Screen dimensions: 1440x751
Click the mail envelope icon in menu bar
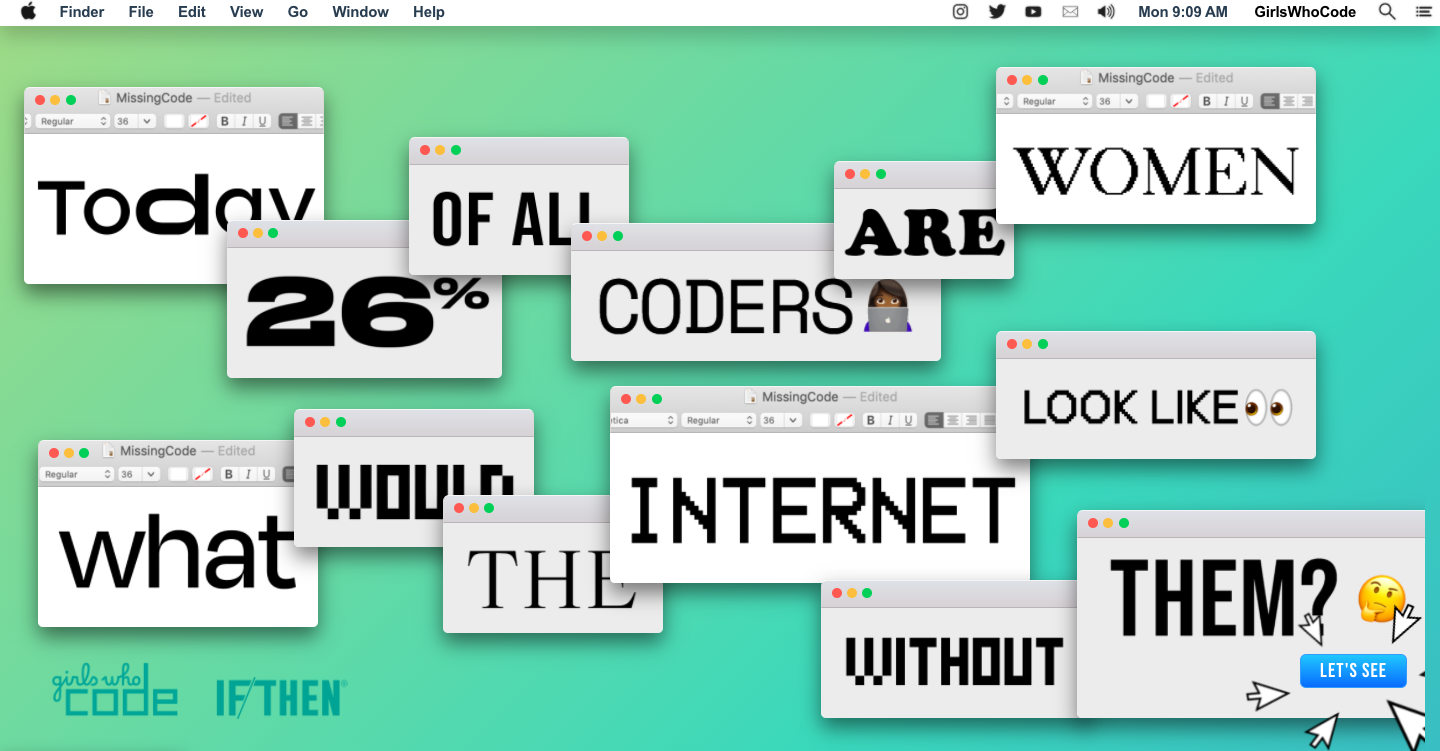click(1070, 12)
